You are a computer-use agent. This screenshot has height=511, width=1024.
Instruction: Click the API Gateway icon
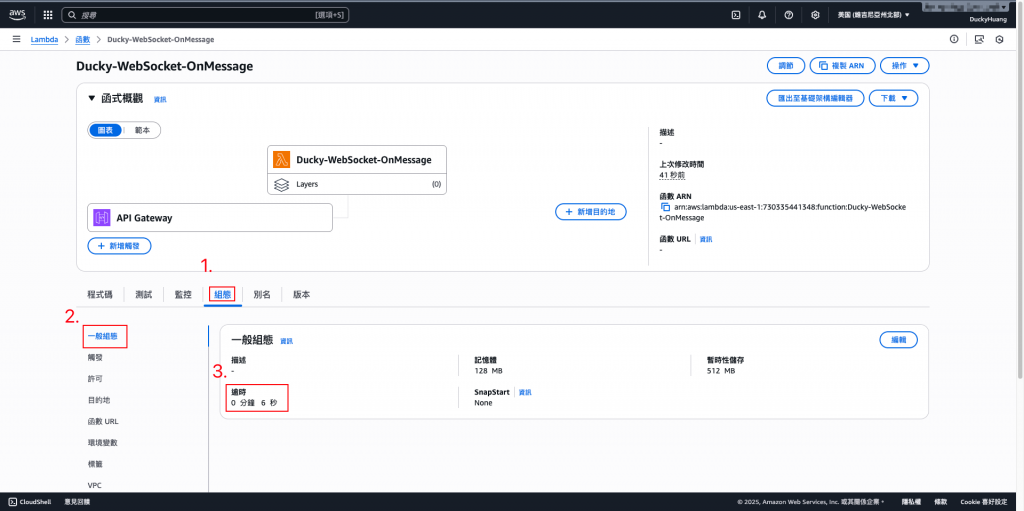101,218
